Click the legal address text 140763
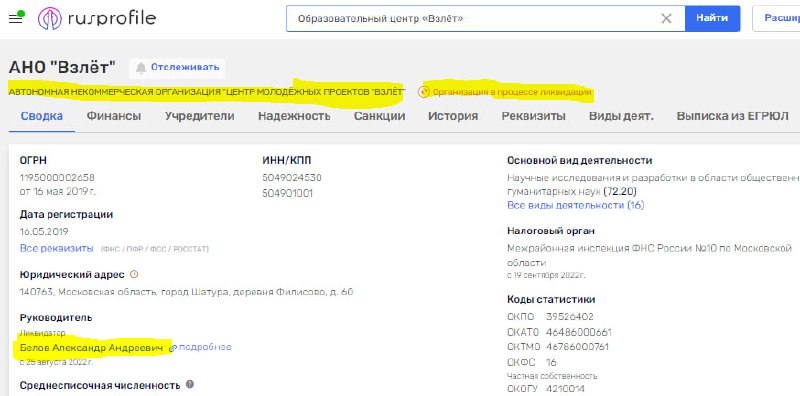Viewport: 800px width, 396px height. point(186,292)
